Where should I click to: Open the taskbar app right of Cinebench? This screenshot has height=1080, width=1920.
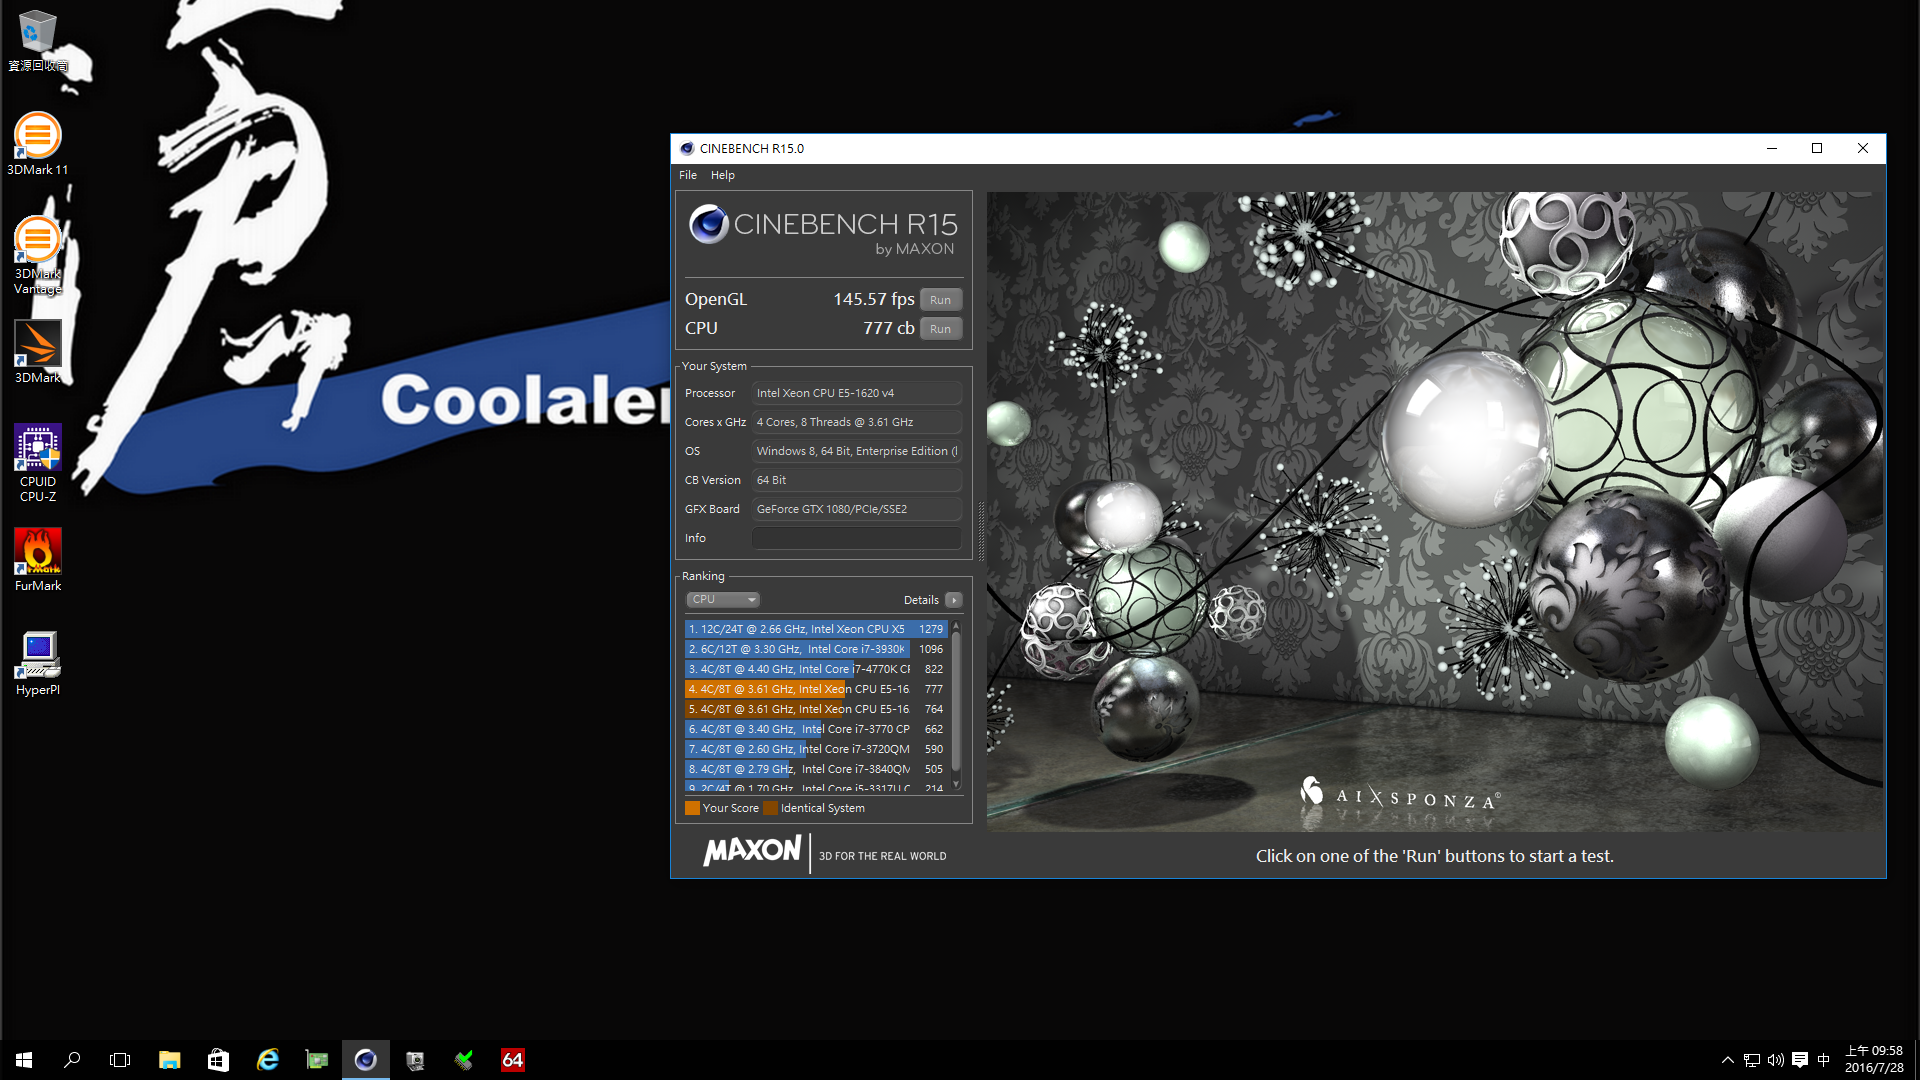pyautogui.click(x=414, y=1060)
